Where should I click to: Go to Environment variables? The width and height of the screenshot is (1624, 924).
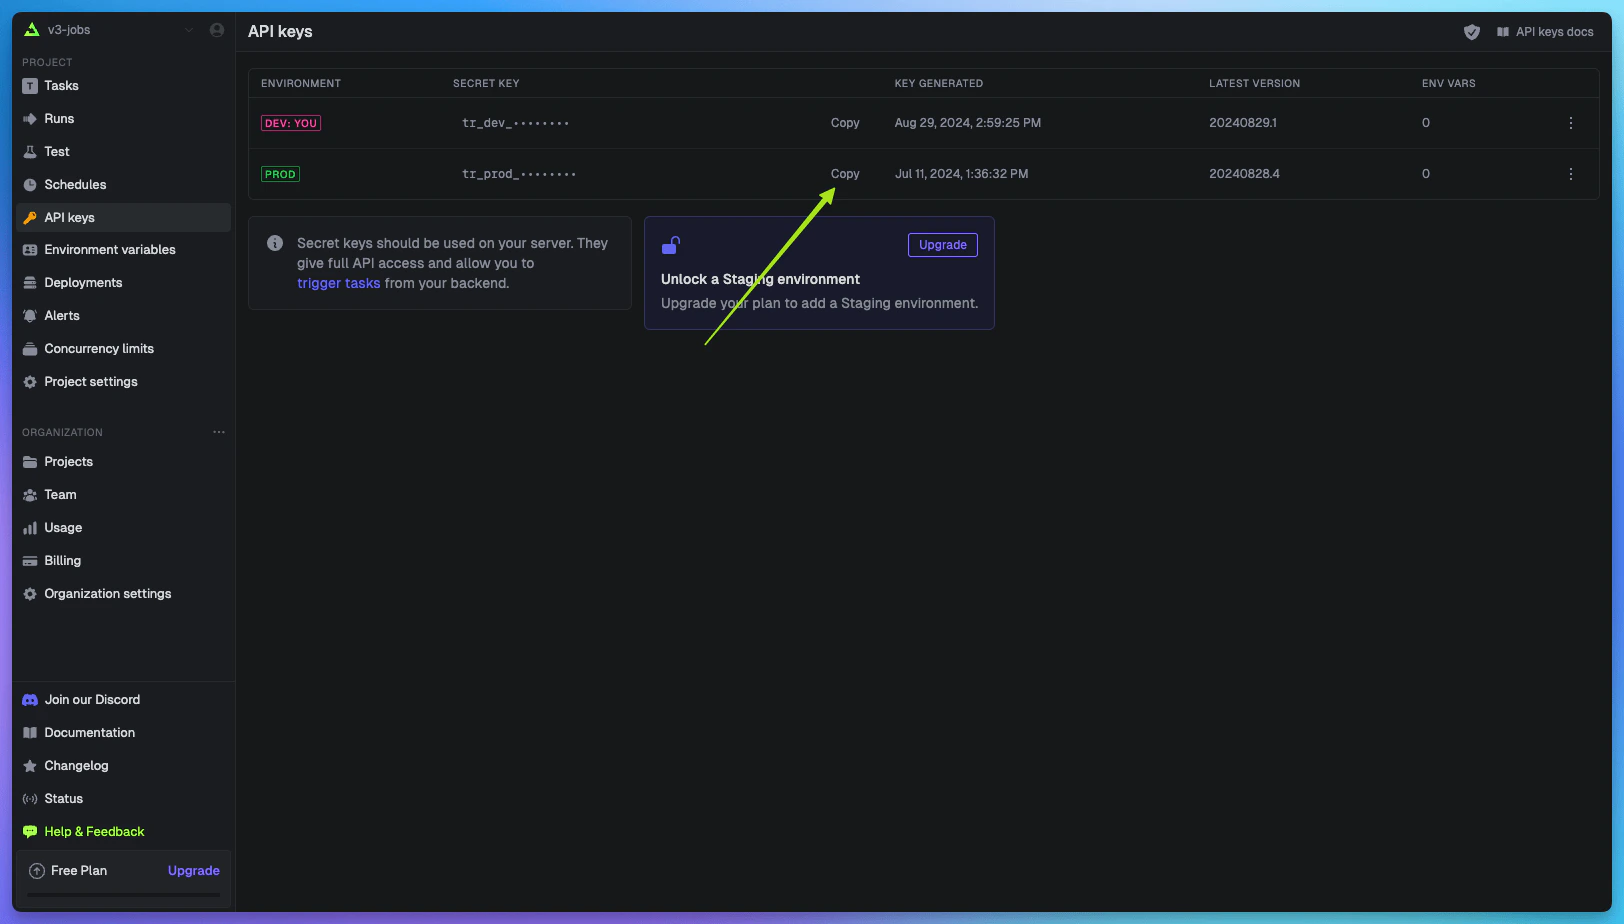coord(110,249)
